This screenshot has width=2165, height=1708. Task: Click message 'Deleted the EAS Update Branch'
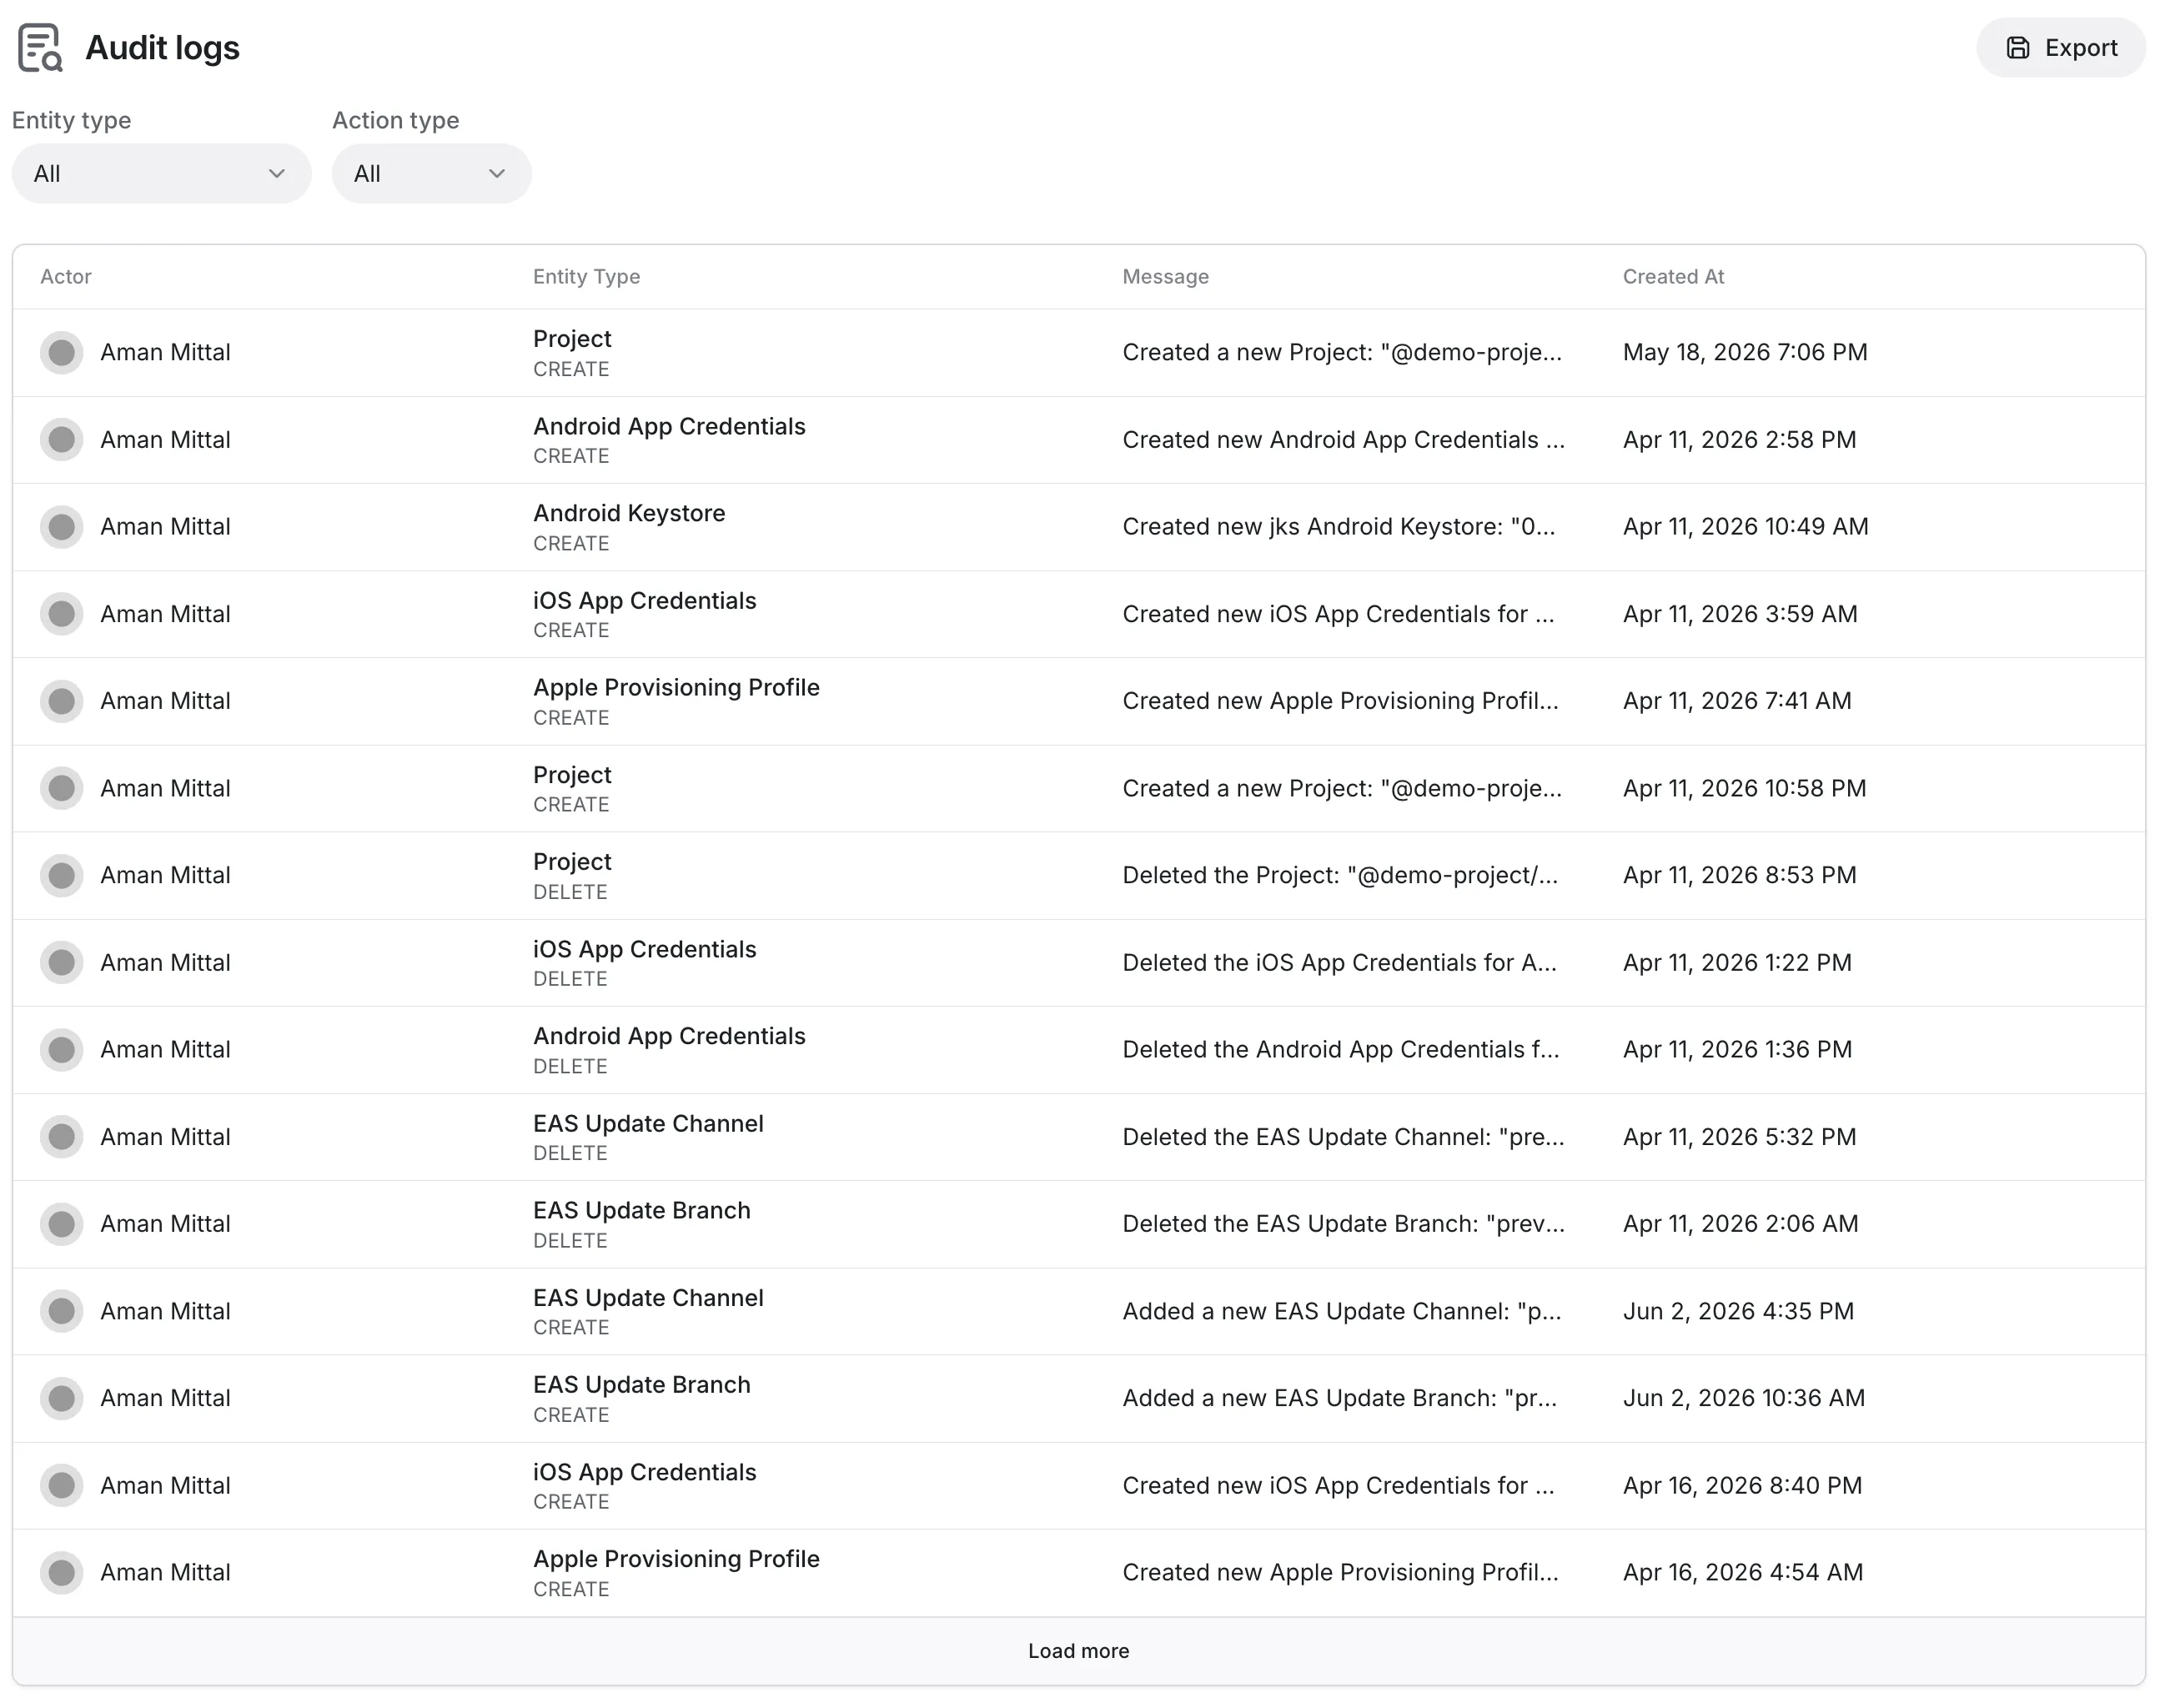pos(1344,1224)
